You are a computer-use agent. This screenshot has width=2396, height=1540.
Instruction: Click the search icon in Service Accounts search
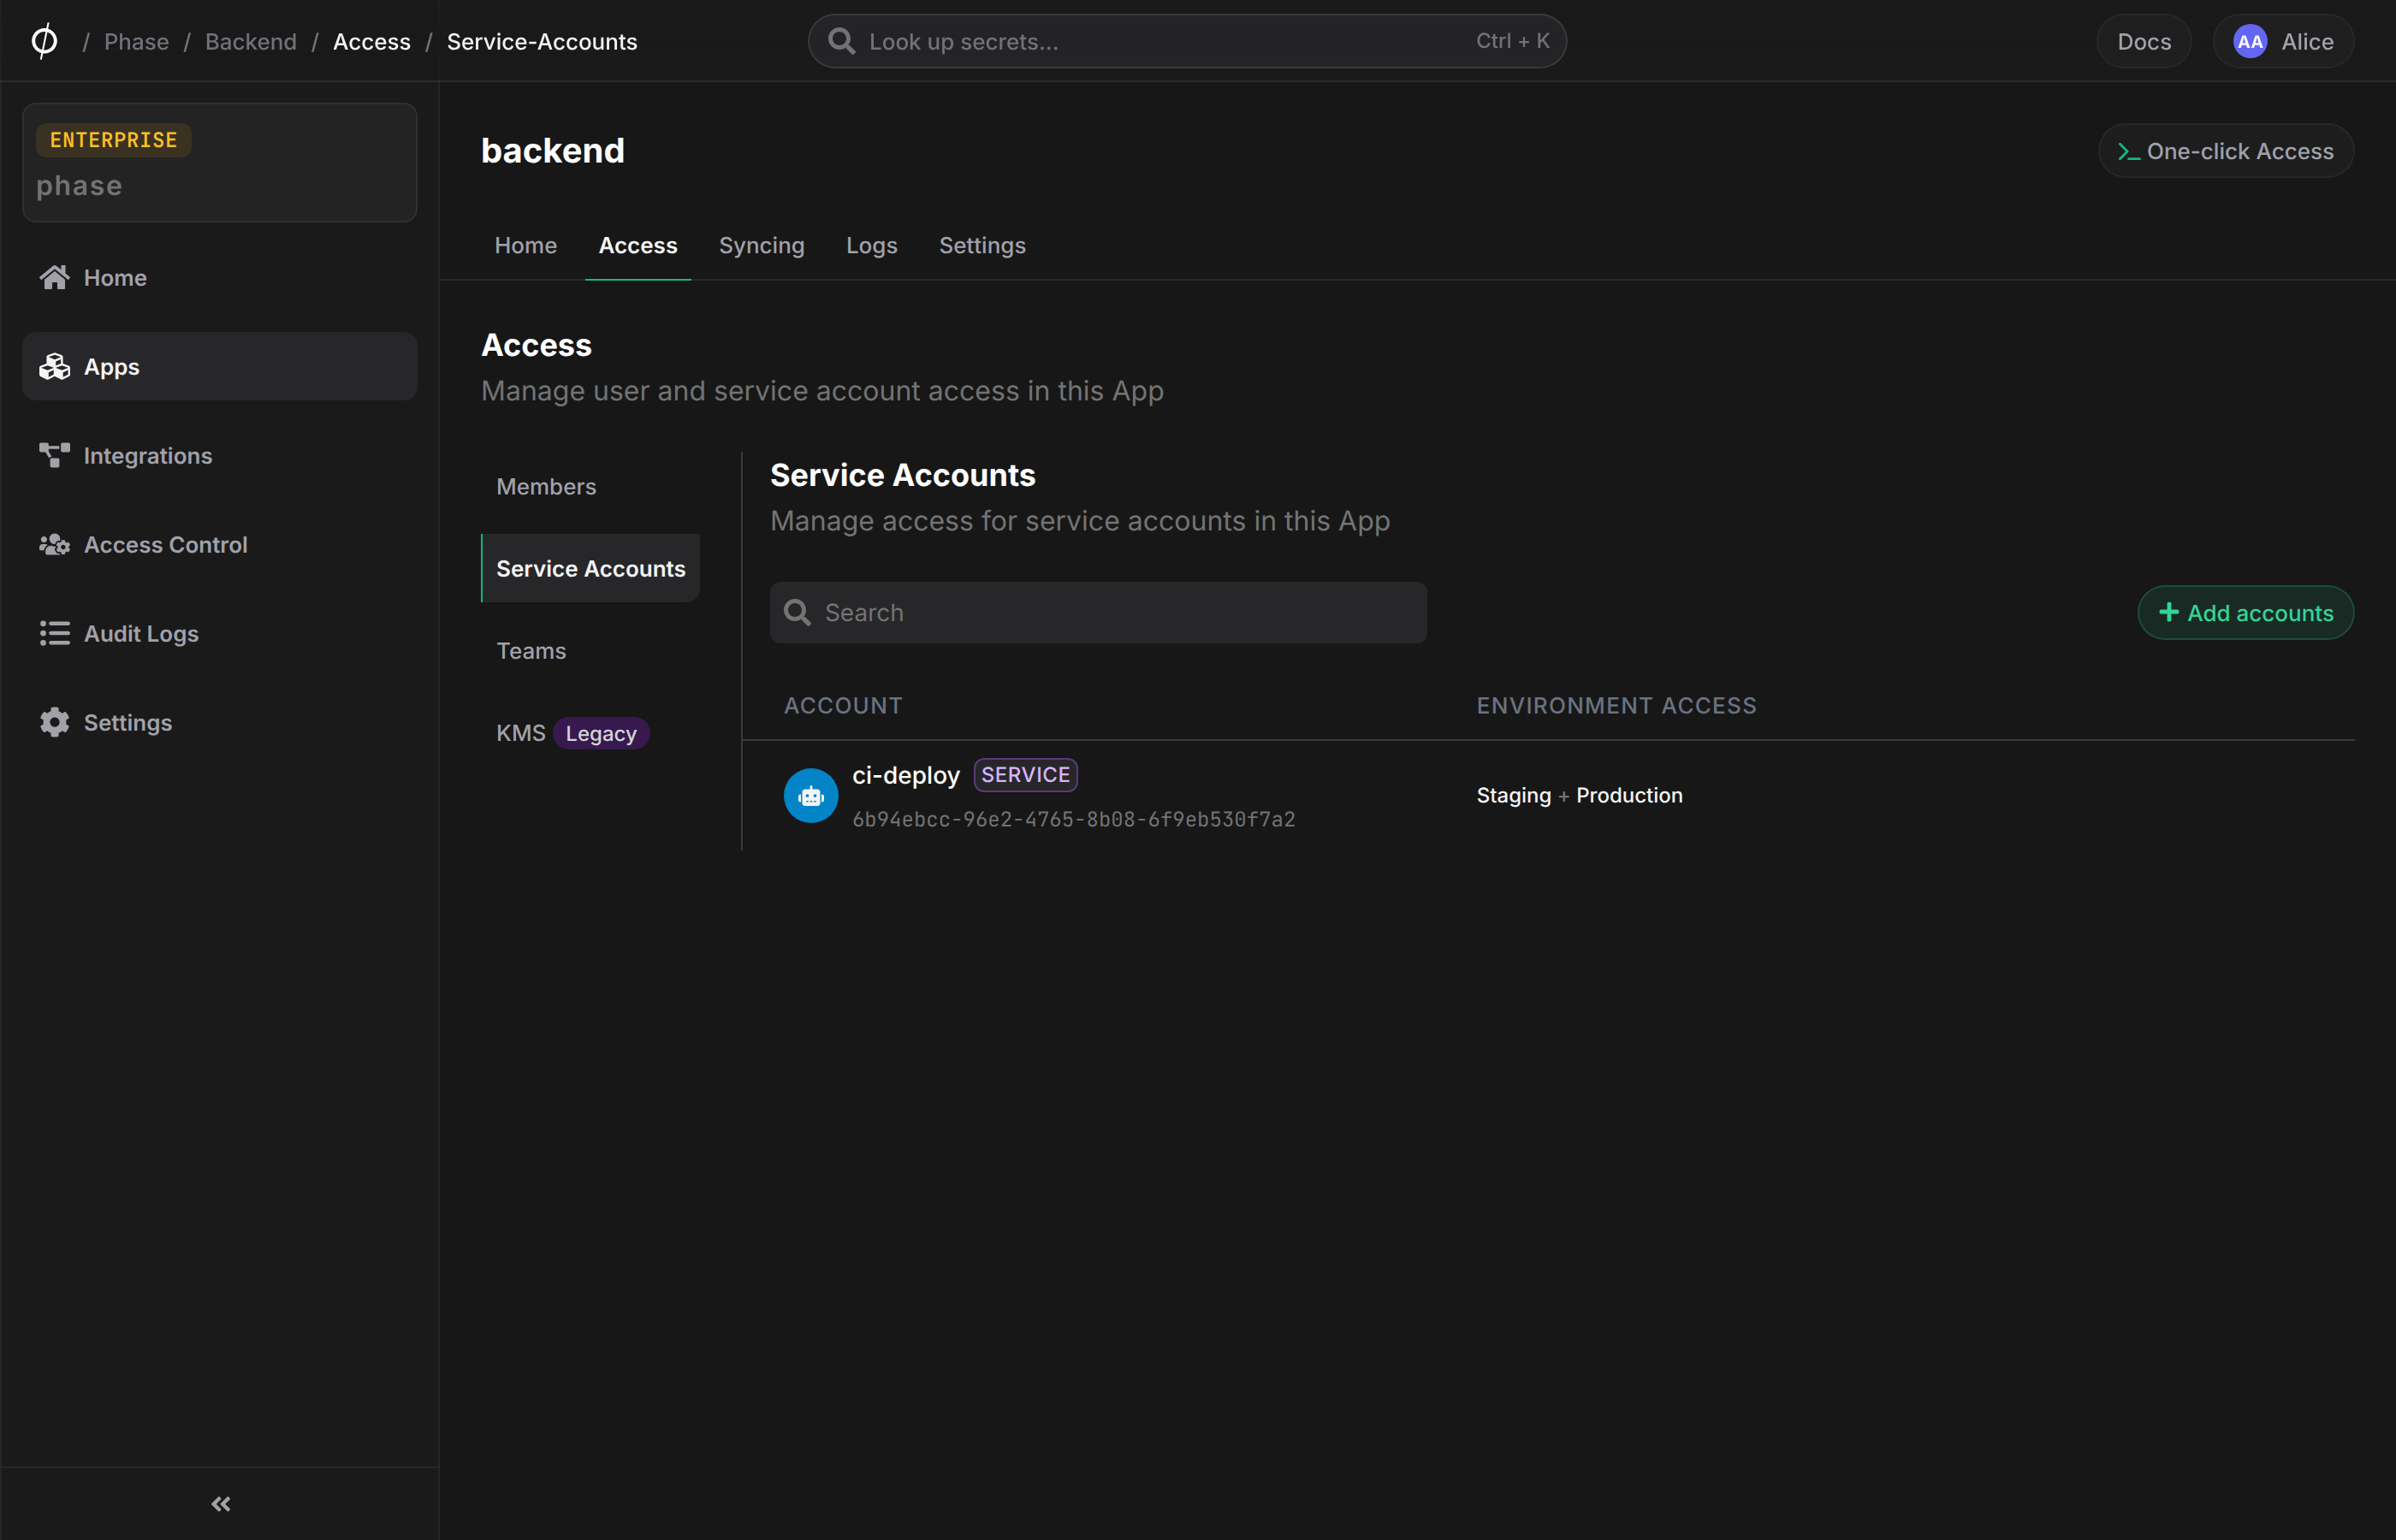pos(796,612)
